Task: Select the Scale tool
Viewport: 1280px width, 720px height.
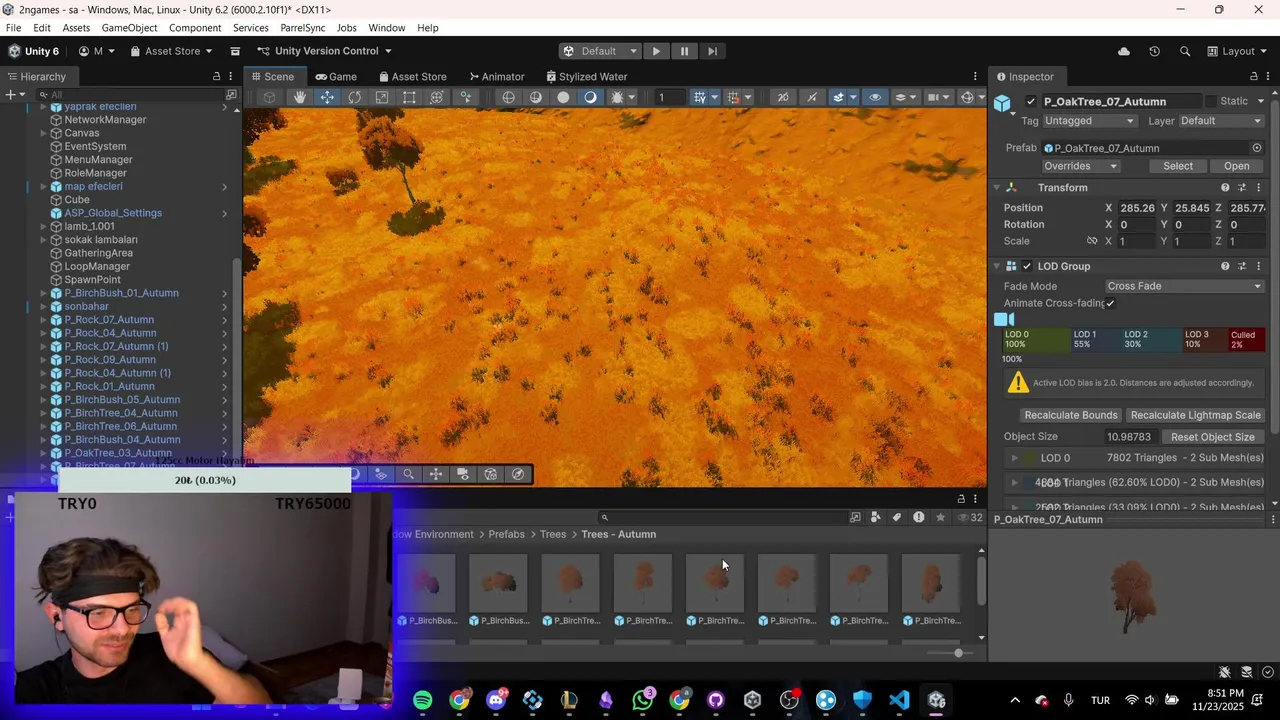Action: (382, 97)
